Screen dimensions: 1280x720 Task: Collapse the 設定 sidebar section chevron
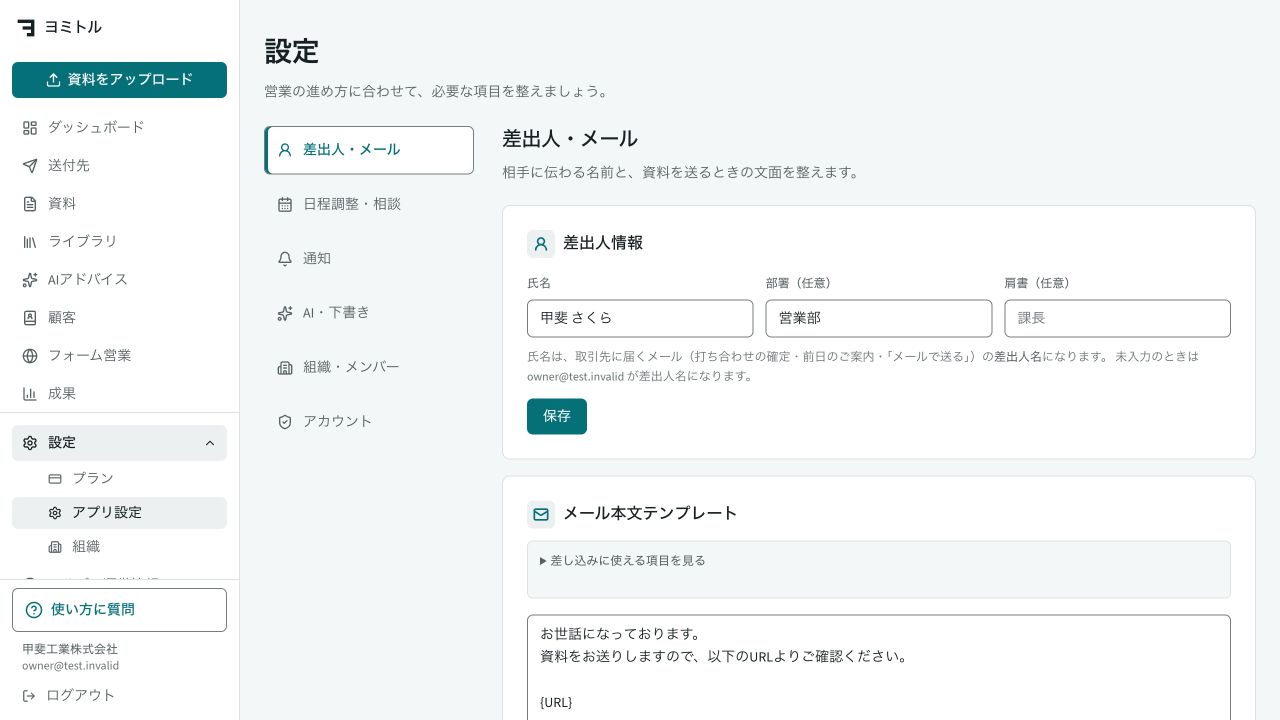(x=210, y=443)
